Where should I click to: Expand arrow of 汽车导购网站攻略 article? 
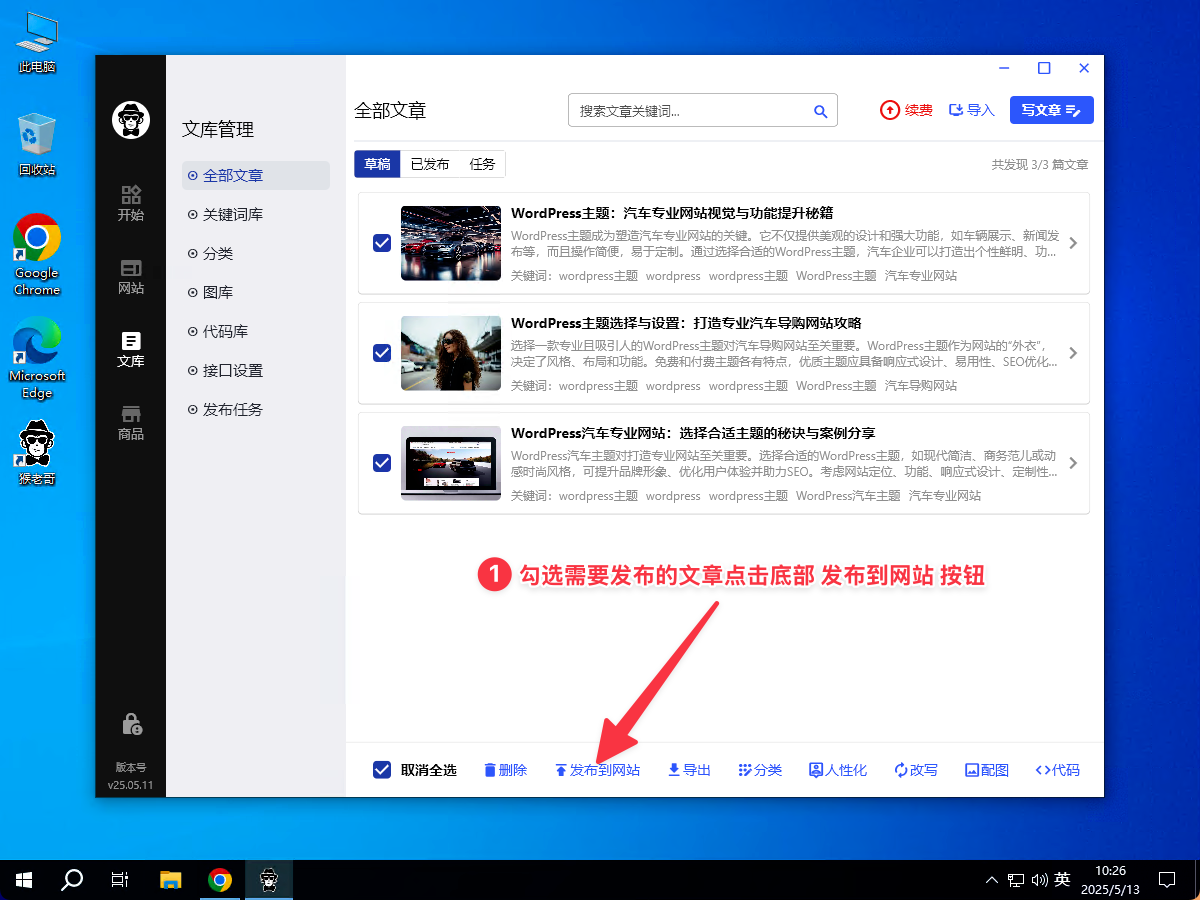tap(1073, 353)
